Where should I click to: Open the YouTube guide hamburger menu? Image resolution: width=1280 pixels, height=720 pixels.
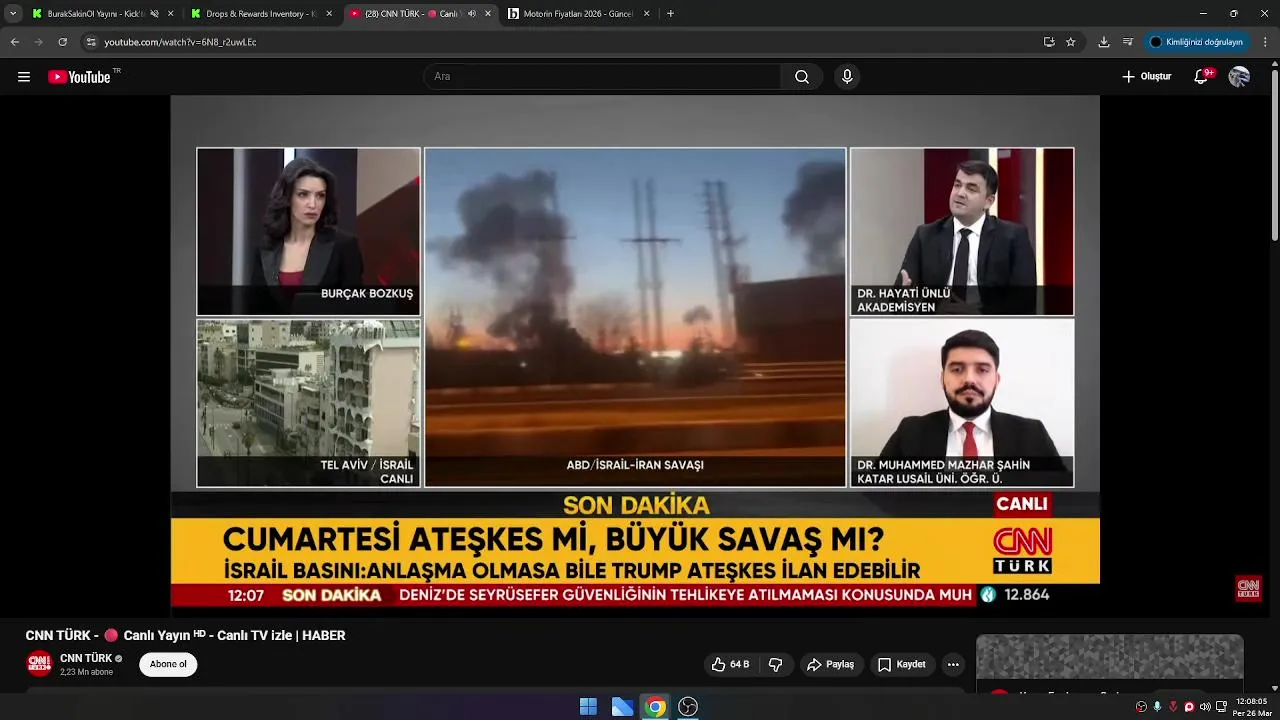pos(24,77)
